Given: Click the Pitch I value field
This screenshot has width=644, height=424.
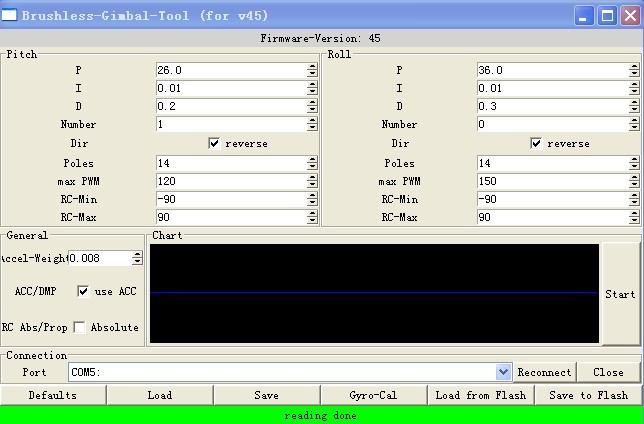Looking at the screenshot, I should pyautogui.click(x=231, y=88).
